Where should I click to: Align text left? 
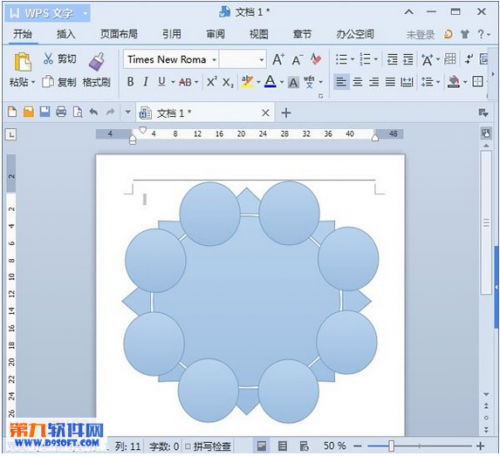pyautogui.click(x=341, y=82)
